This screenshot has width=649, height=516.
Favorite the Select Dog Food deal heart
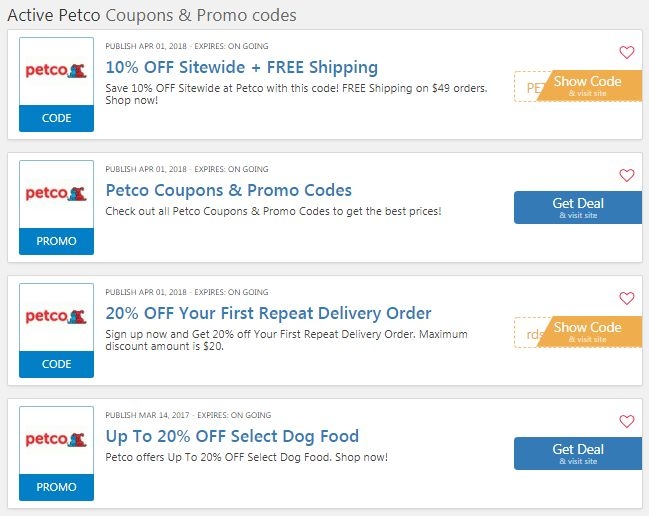(627, 421)
